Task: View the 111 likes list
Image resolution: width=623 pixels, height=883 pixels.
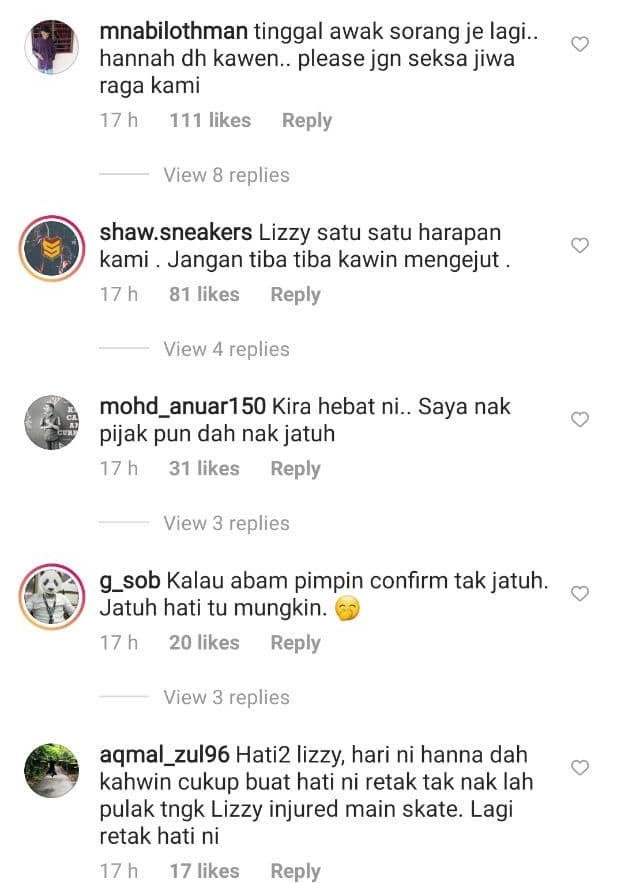Action: point(210,121)
